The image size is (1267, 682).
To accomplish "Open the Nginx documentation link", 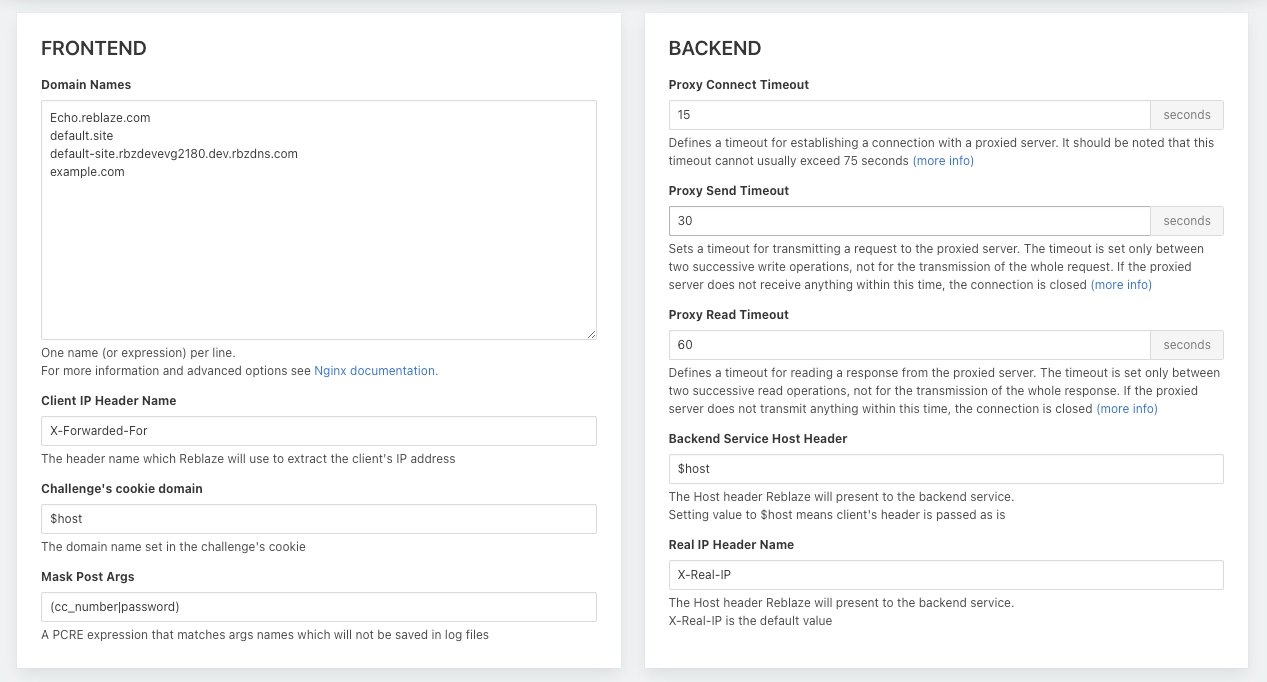I will coord(375,371).
